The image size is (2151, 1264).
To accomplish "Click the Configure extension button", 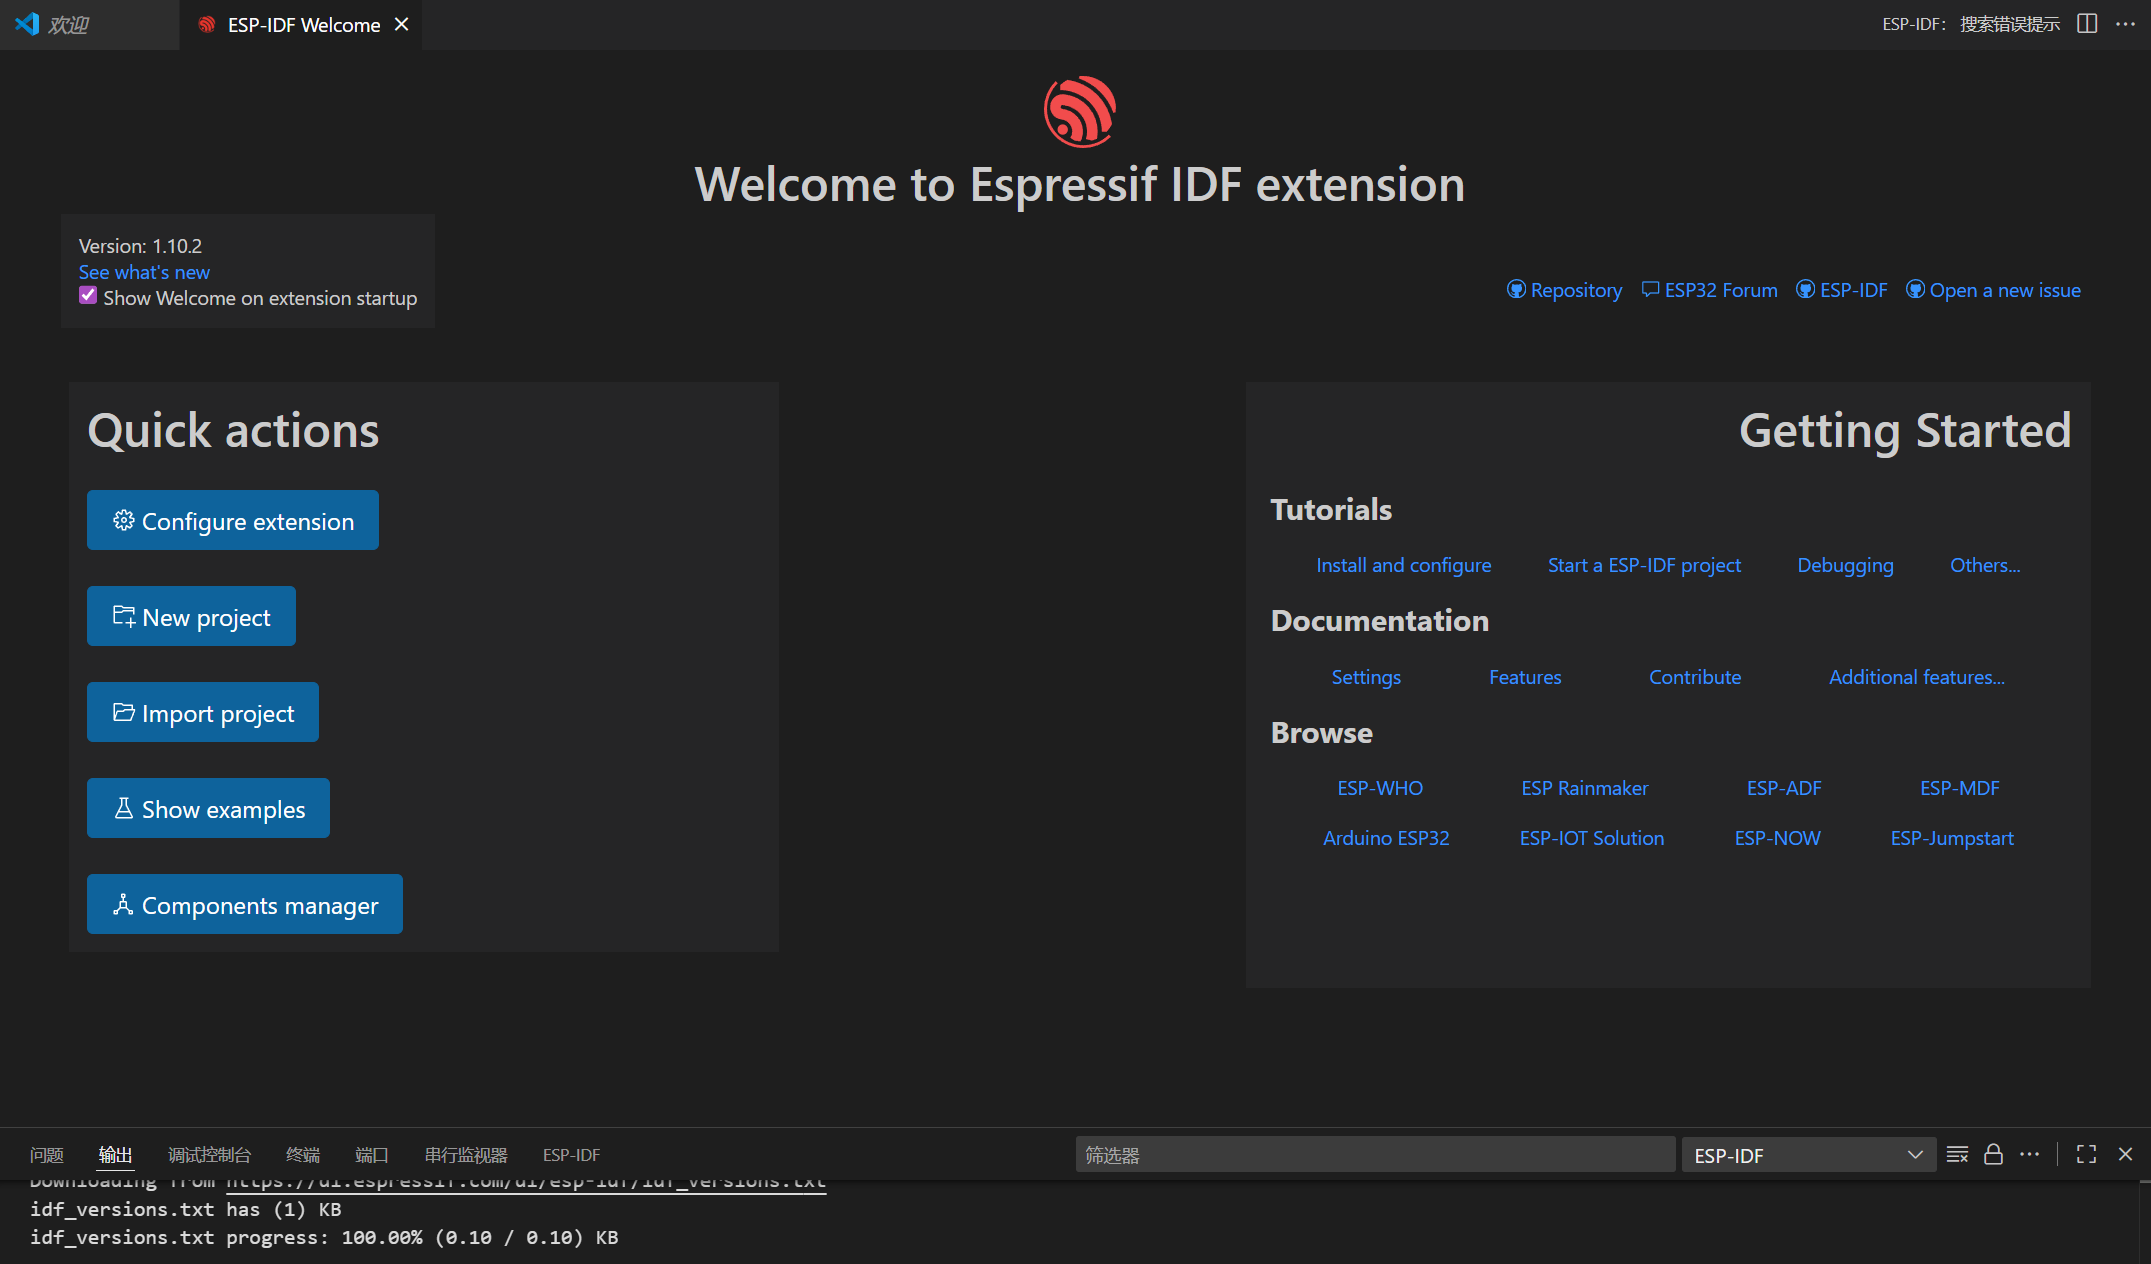I will [x=233, y=520].
